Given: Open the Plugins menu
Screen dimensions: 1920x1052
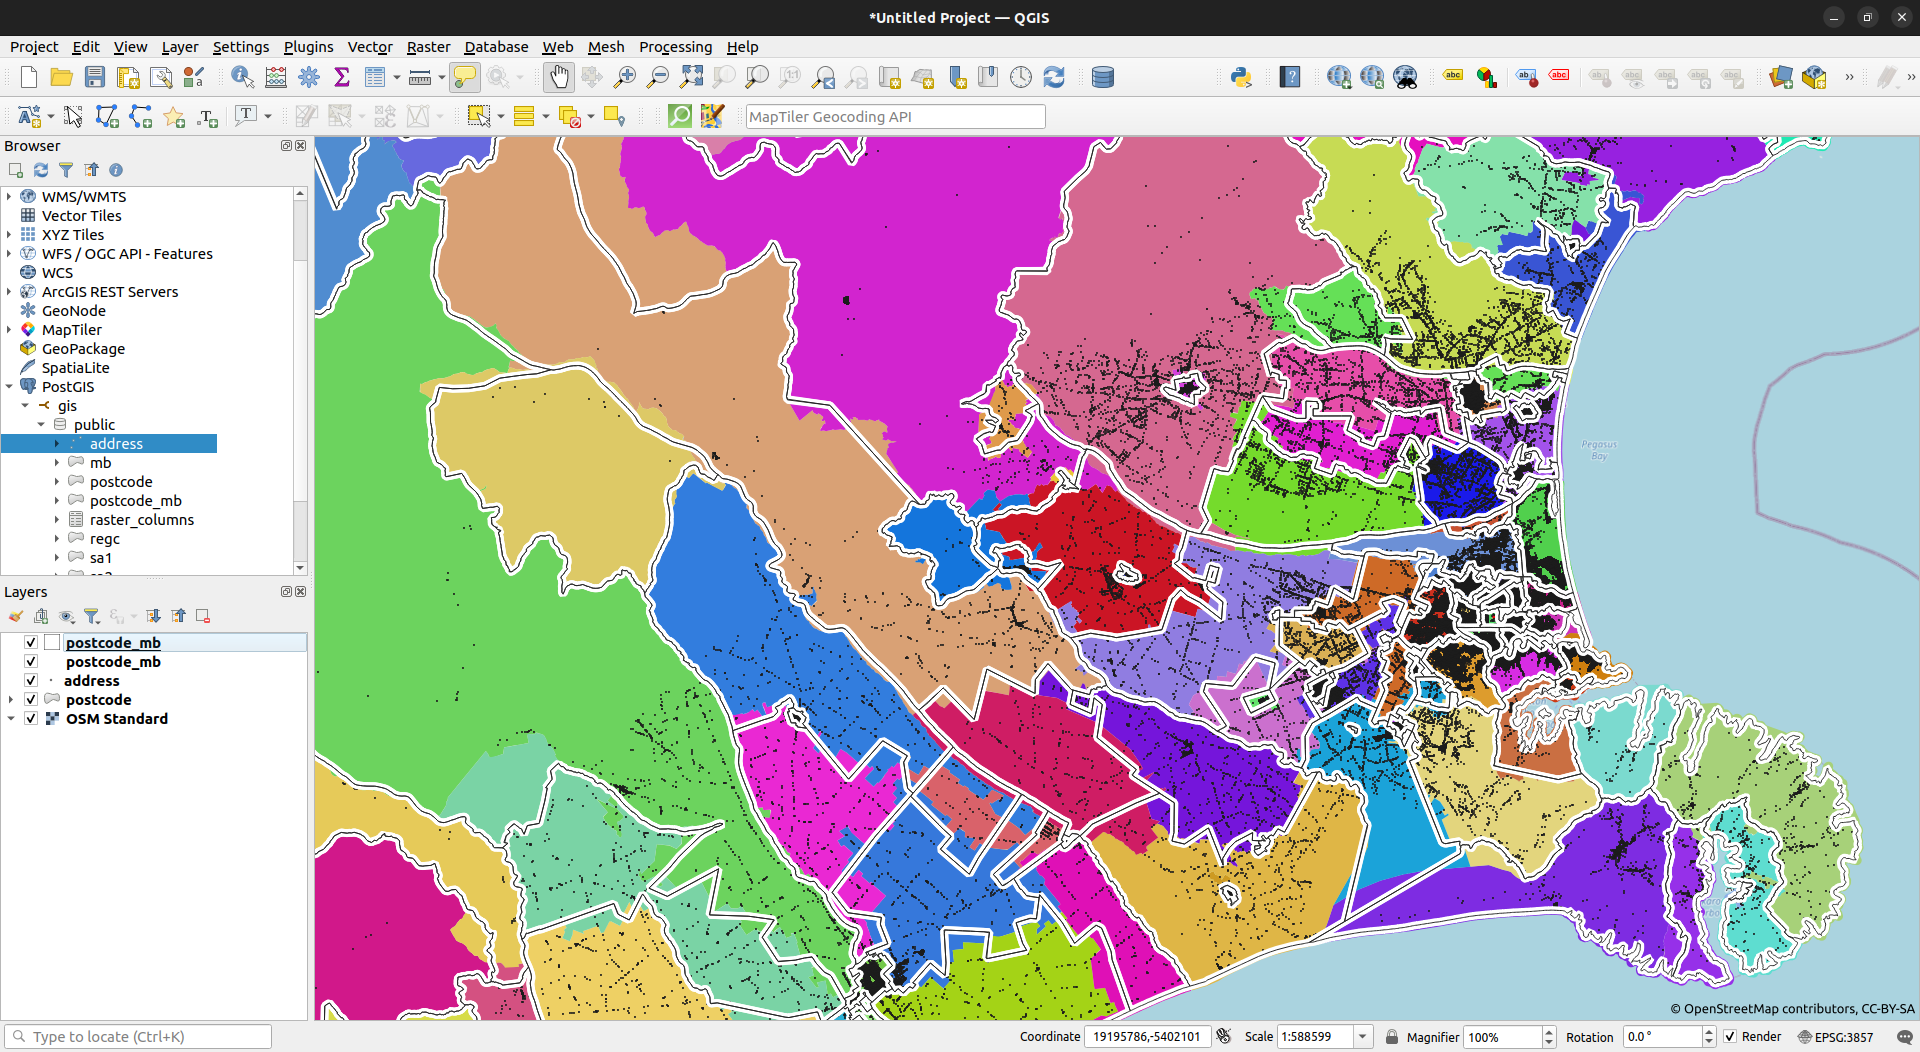Looking at the screenshot, I should point(309,47).
